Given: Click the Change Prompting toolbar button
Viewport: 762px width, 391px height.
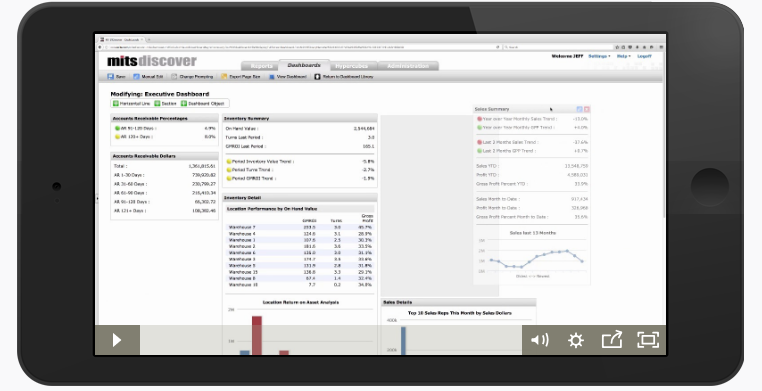Looking at the screenshot, I should click(192, 77).
